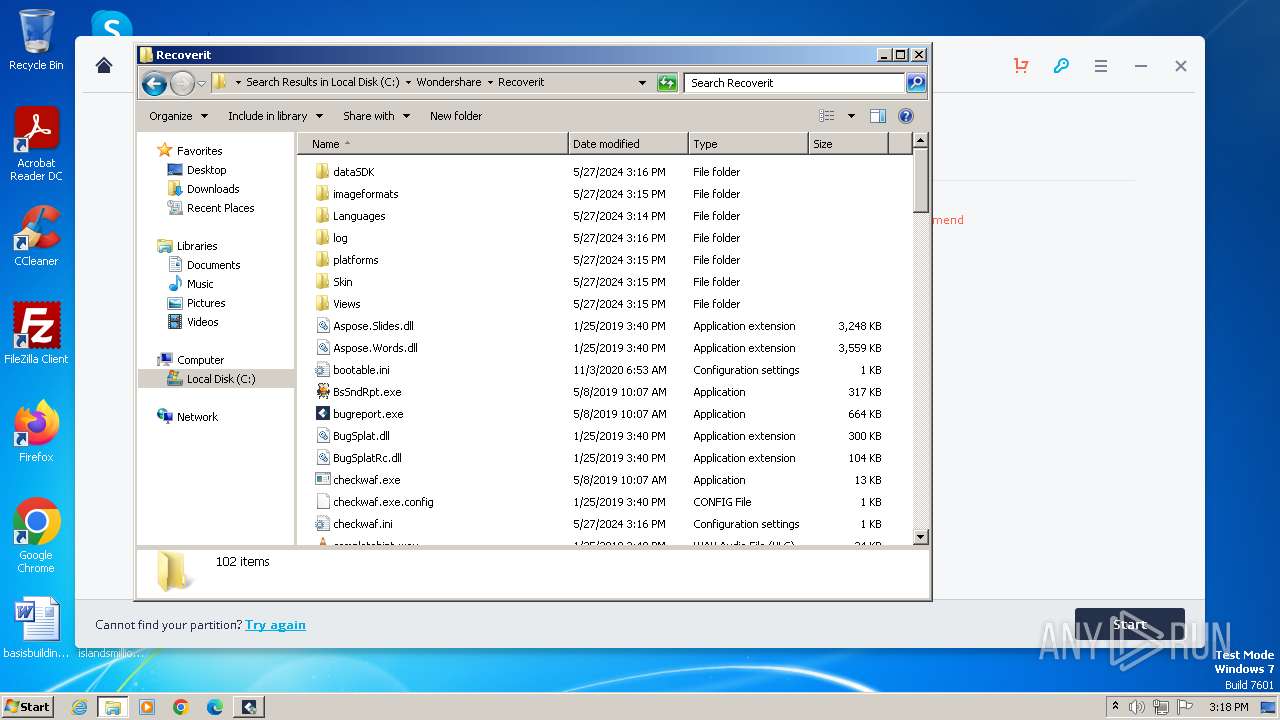1280x720 pixels.
Task: Sort by Type column header
Action: (x=748, y=144)
